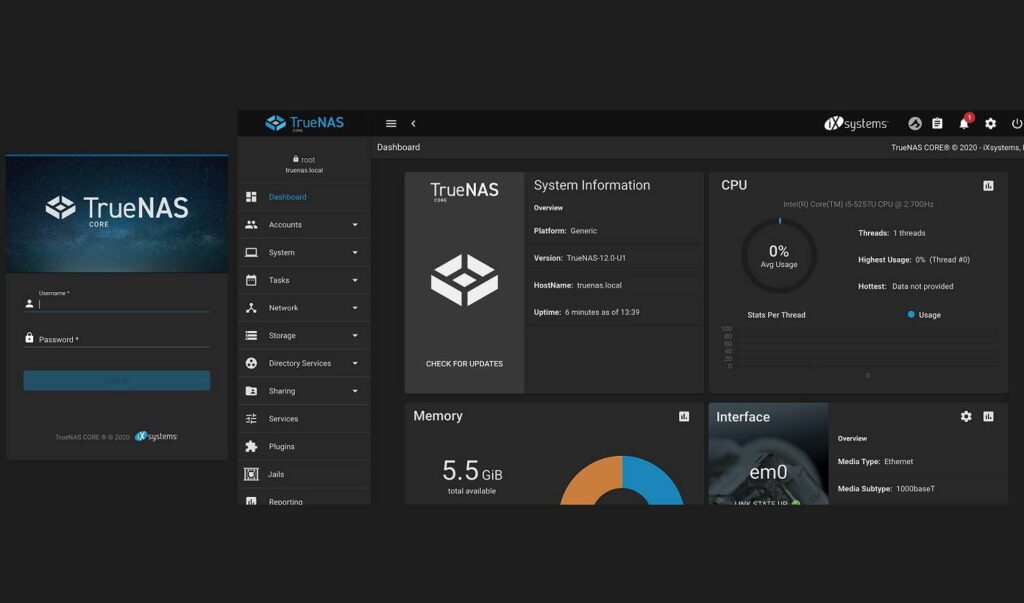Open Plugins using its sidebar icon
1024x603 pixels.
click(253, 446)
